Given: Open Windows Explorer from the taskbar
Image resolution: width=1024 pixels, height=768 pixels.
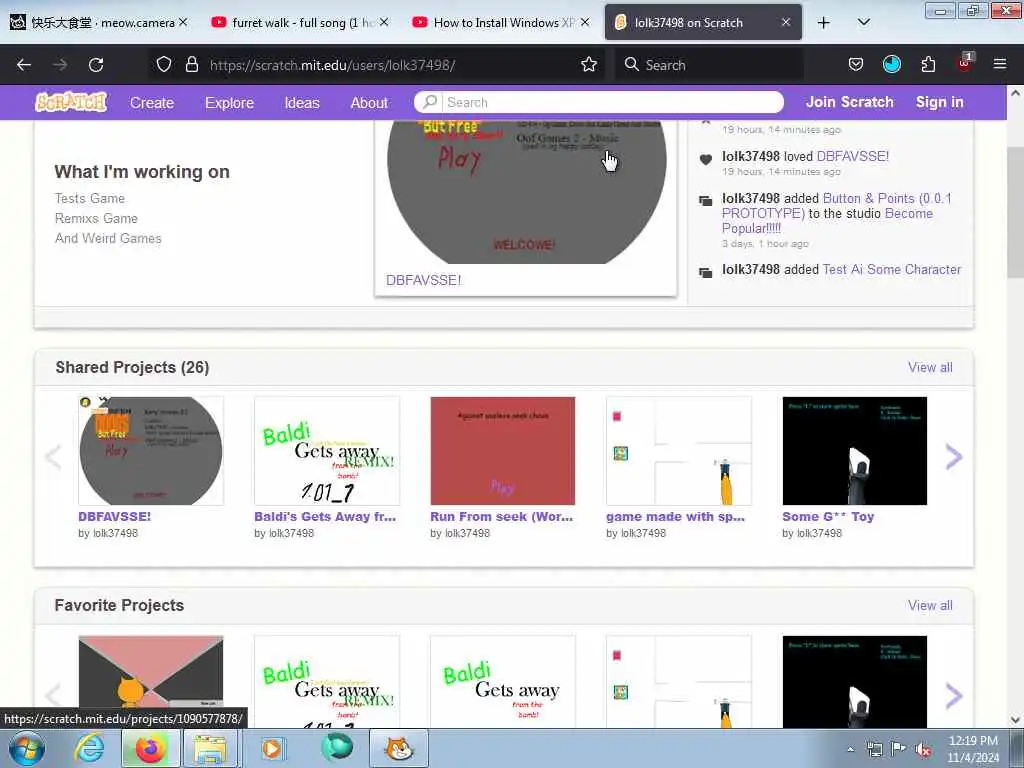Looking at the screenshot, I should [210, 748].
